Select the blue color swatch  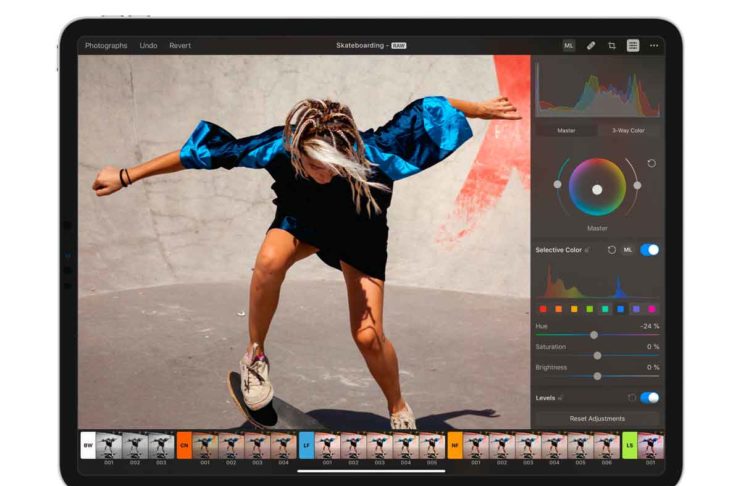point(620,309)
